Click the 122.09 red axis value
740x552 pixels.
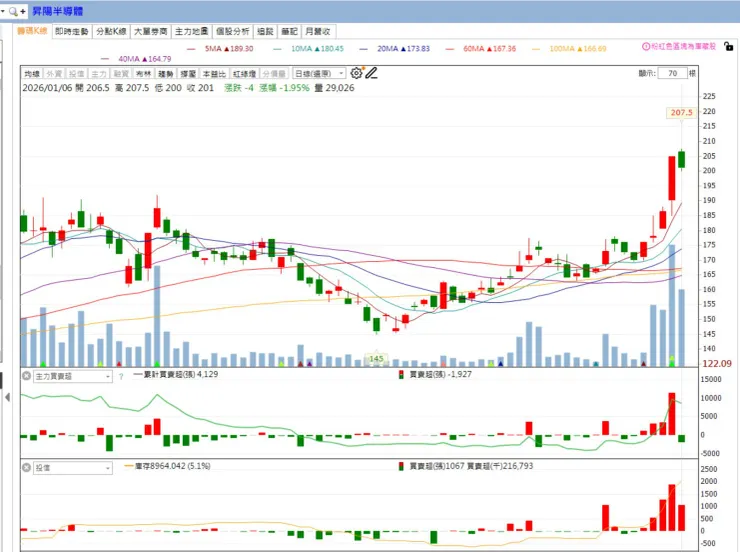(717, 363)
